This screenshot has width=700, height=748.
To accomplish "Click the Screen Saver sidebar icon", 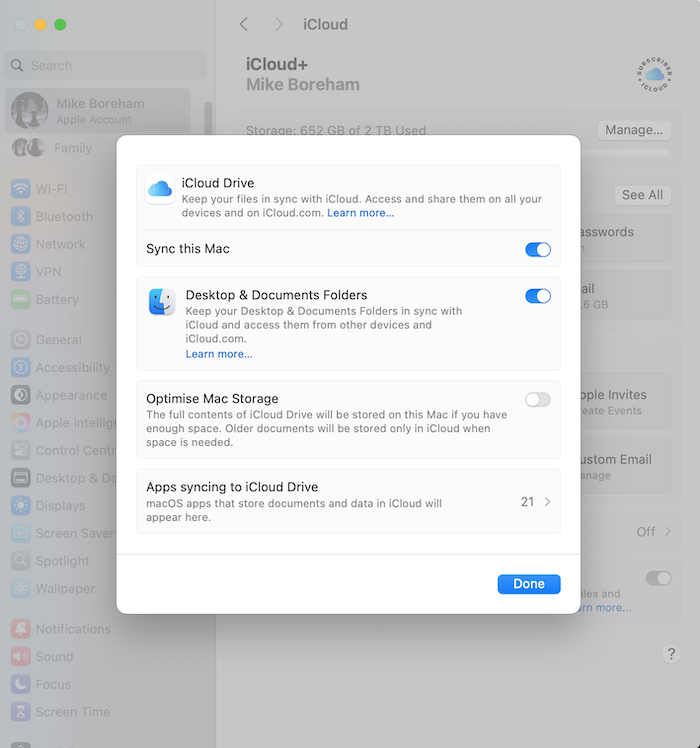I will tap(21, 533).
